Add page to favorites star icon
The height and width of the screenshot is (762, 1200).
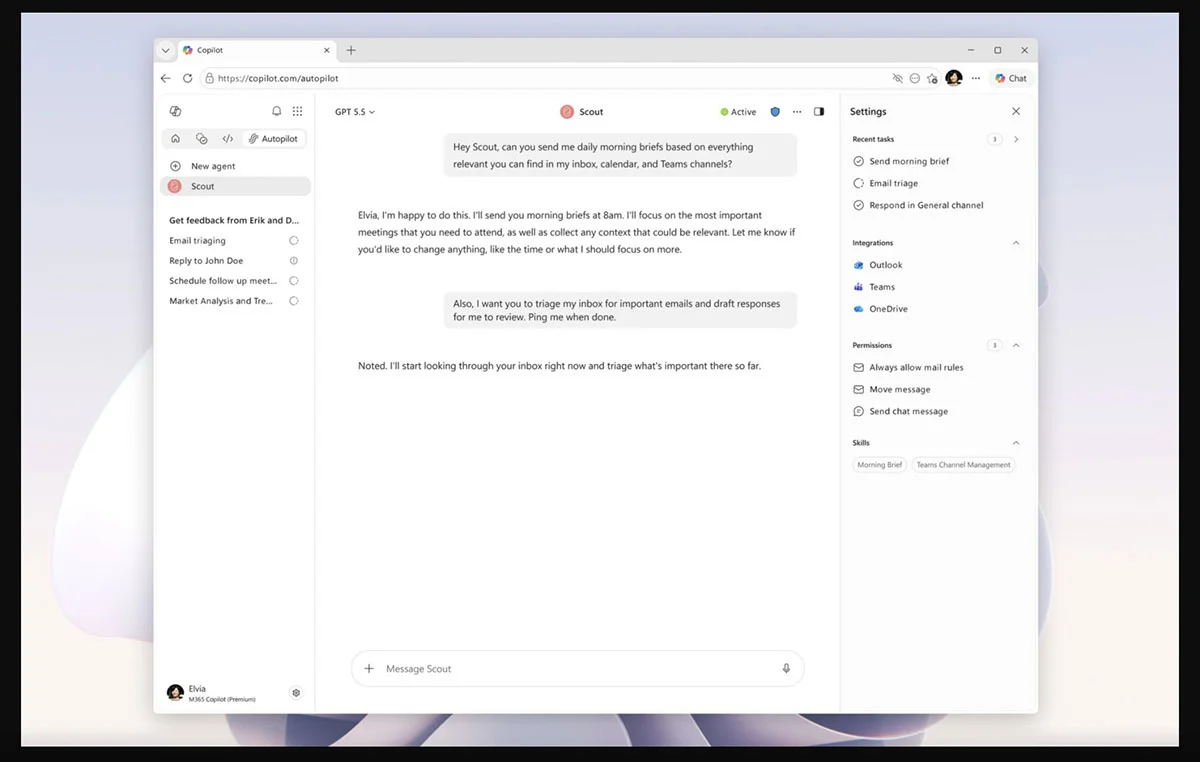[x=932, y=78]
